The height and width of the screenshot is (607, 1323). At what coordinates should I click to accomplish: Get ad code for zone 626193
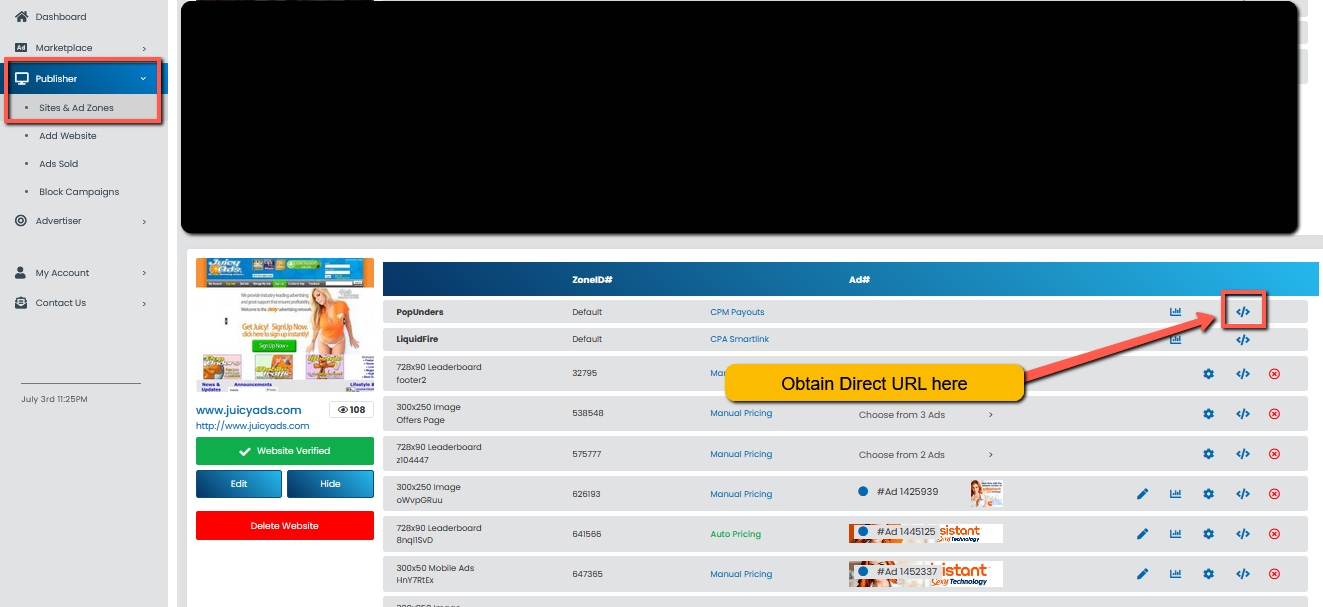pyautogui.click(x=1243, y=494)
